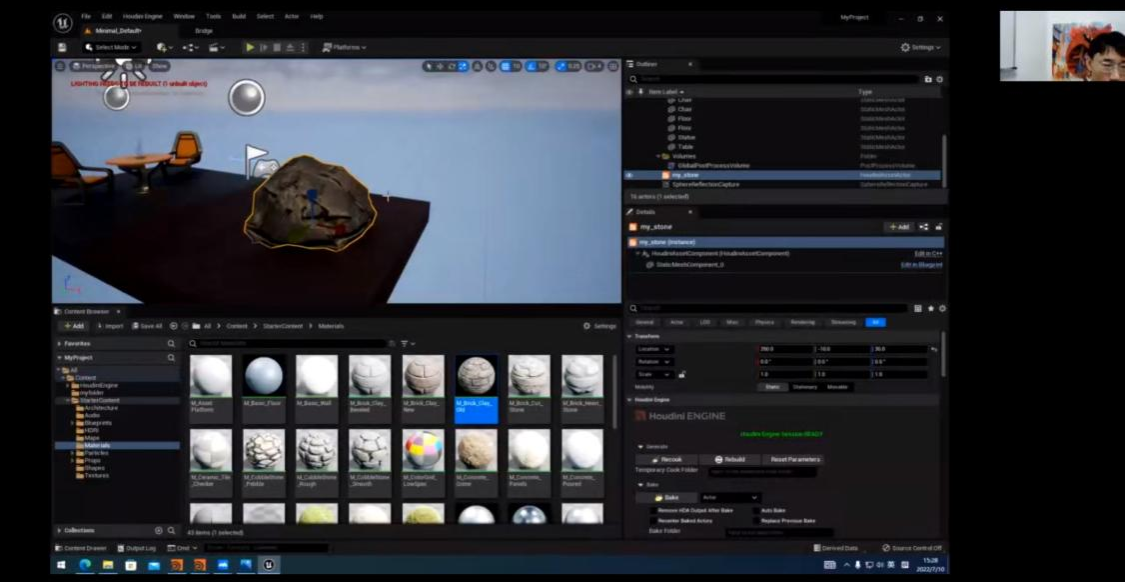Click the lock scale ratio icon
The width and height of the screenshot is (1126, 582).
point(682,374)
